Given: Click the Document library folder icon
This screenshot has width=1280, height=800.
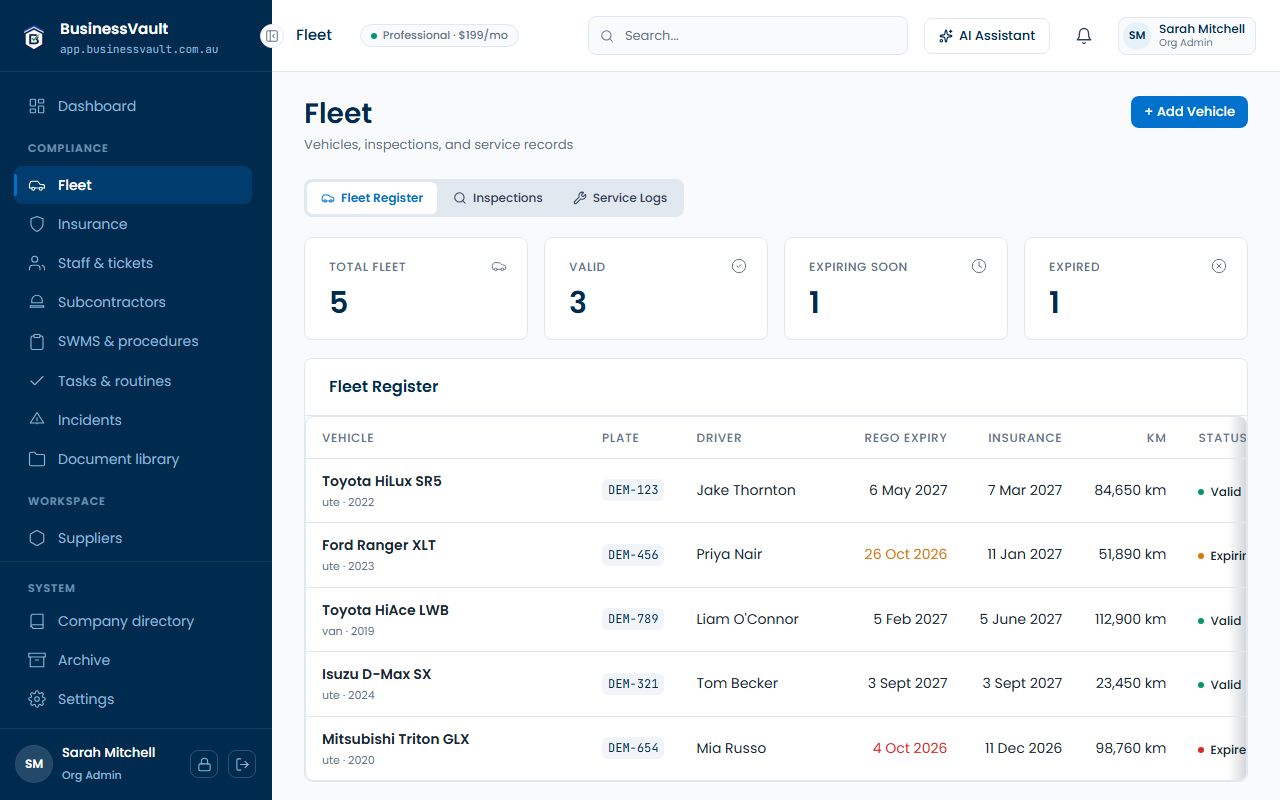Looking at the screenshot, I should point(37,459).
